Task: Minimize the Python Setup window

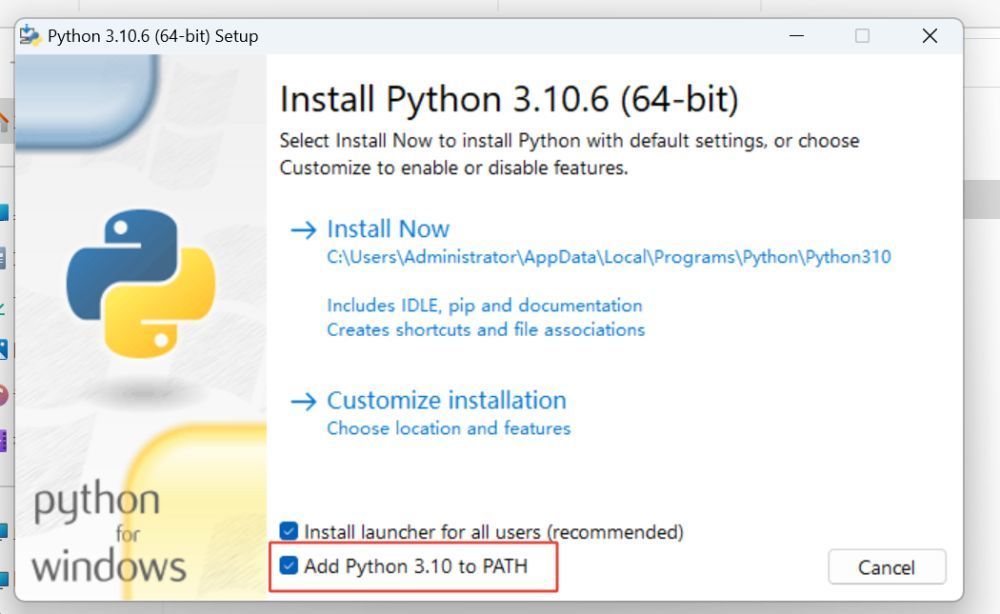Action: (x=797, y=36)
